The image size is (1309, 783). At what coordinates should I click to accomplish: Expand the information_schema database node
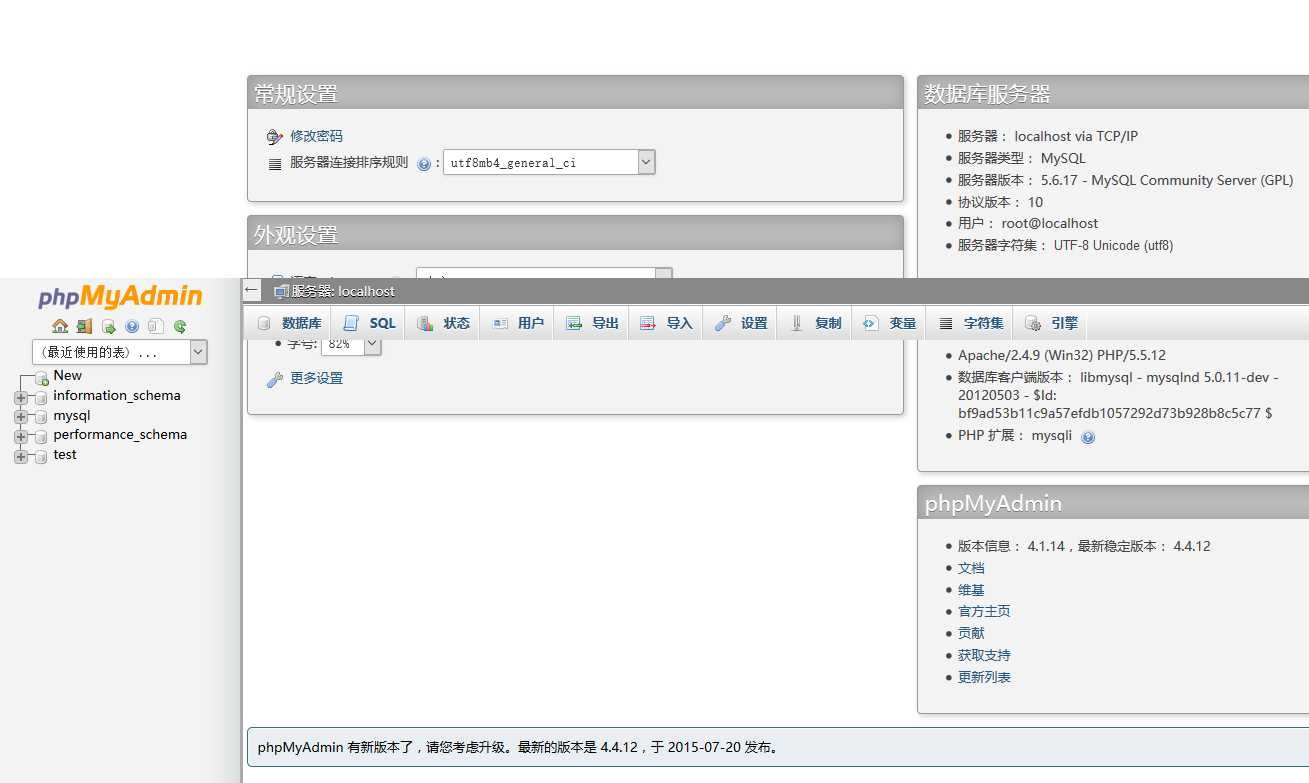click(x=20, y=397)
